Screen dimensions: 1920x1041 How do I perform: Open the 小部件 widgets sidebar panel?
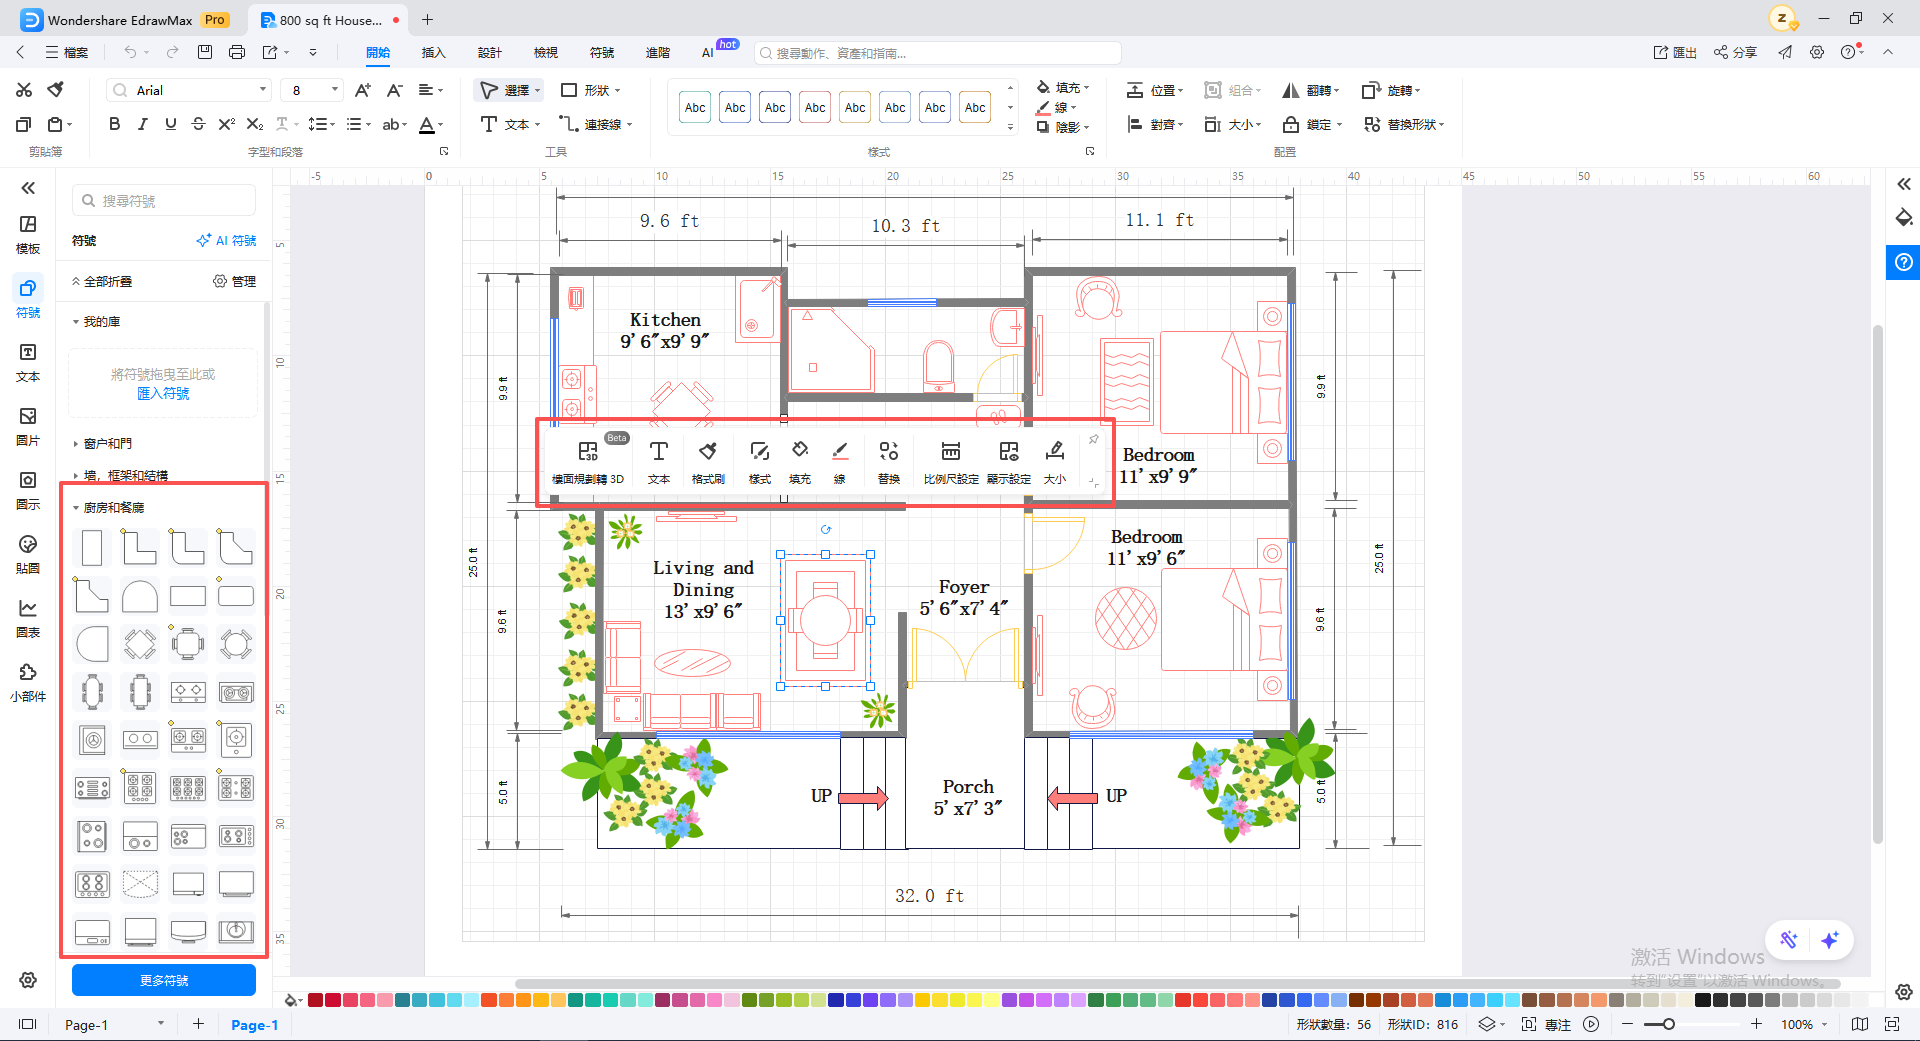[28, 682]
